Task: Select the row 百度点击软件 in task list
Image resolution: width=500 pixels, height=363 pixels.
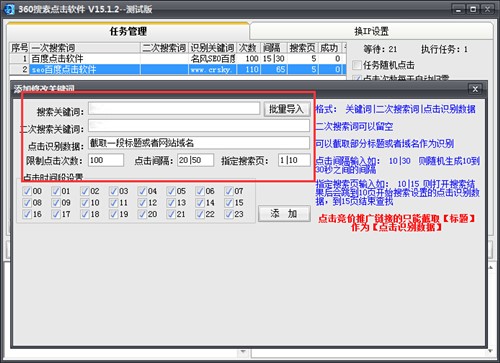Action: coord(178,59)
